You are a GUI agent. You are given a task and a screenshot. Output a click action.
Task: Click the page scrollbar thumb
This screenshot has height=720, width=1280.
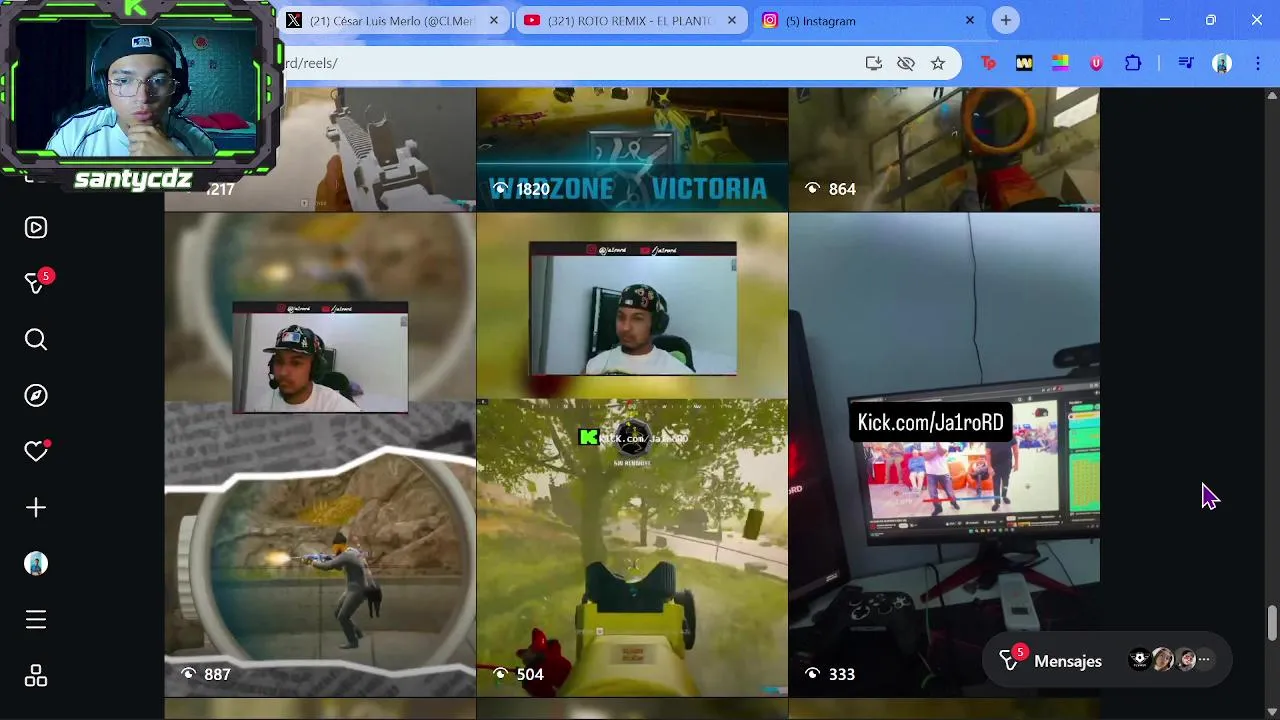coord(1272,623)
